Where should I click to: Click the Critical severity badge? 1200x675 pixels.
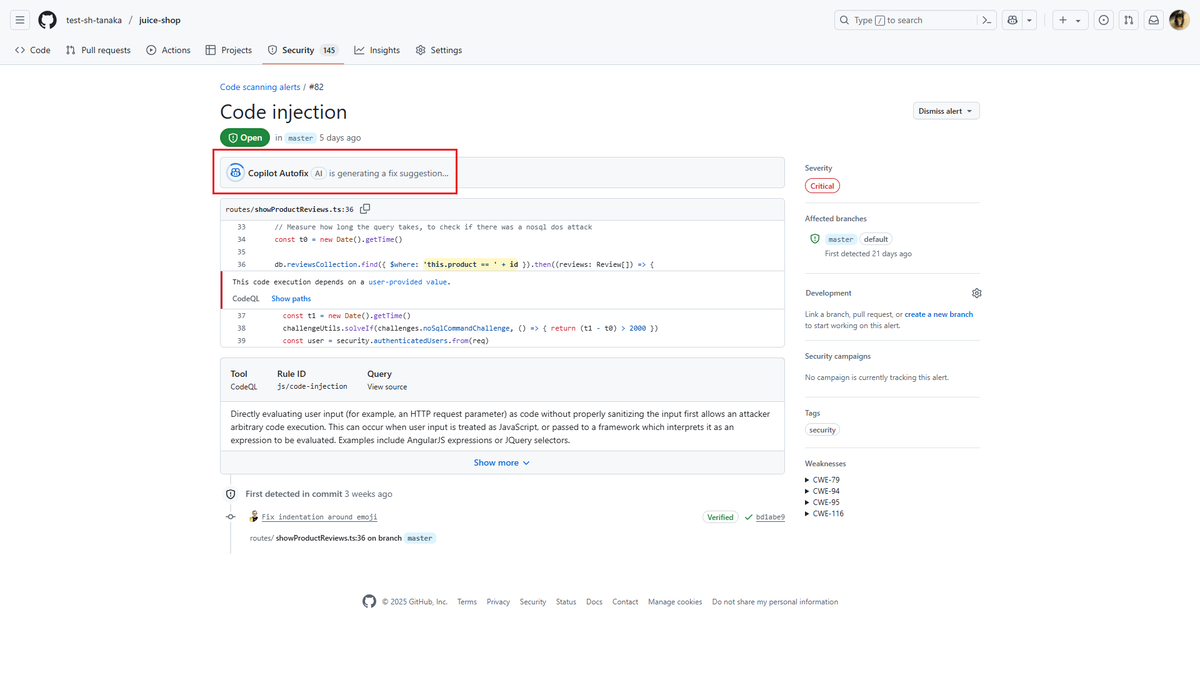pyautogui.click(x=822, y=186)
